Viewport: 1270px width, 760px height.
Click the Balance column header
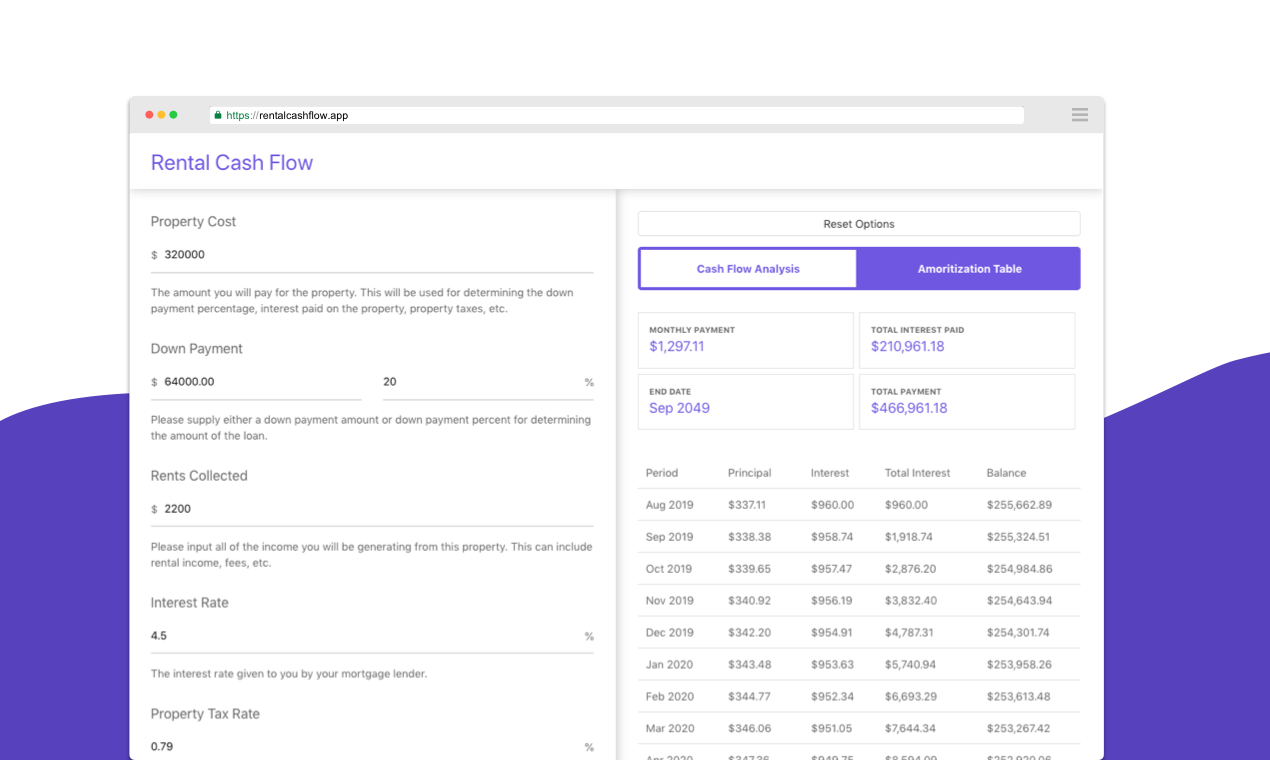click(1006, 473)
